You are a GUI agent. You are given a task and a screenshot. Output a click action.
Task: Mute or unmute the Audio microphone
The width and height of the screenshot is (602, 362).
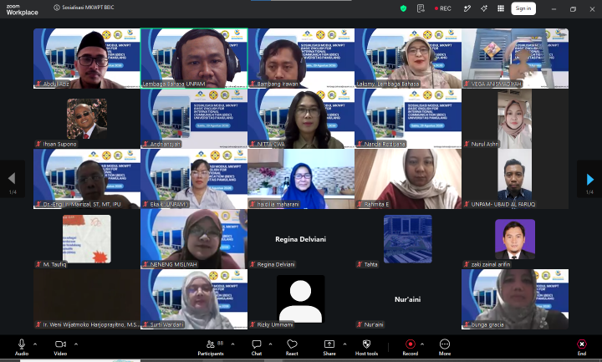click(22, 347)
